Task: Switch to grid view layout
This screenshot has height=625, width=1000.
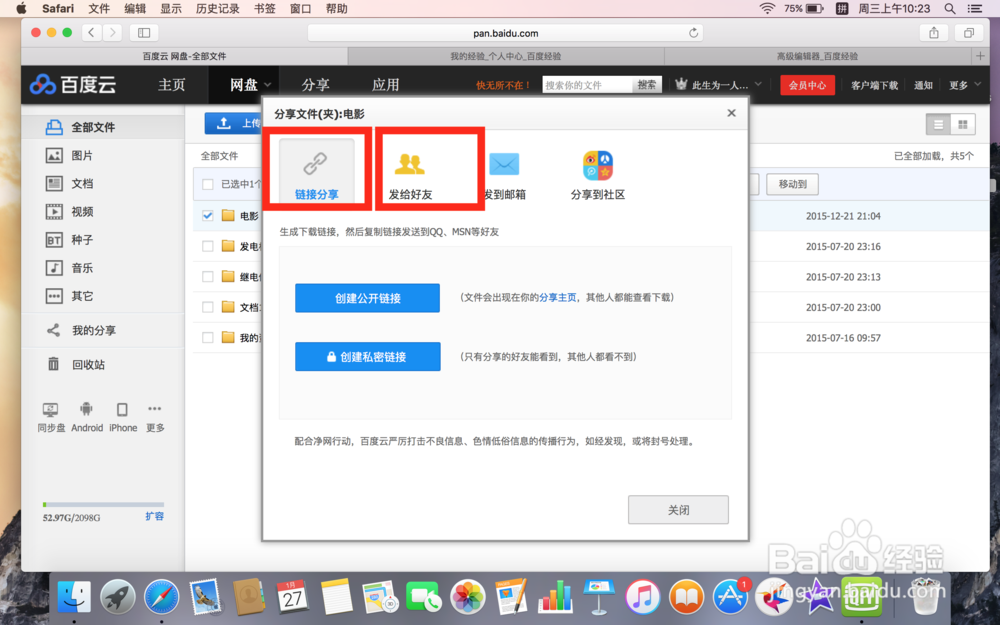Action: coord(965,124)
